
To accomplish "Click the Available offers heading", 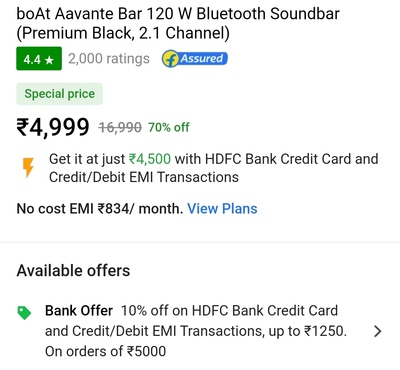I will click(73, 270).
